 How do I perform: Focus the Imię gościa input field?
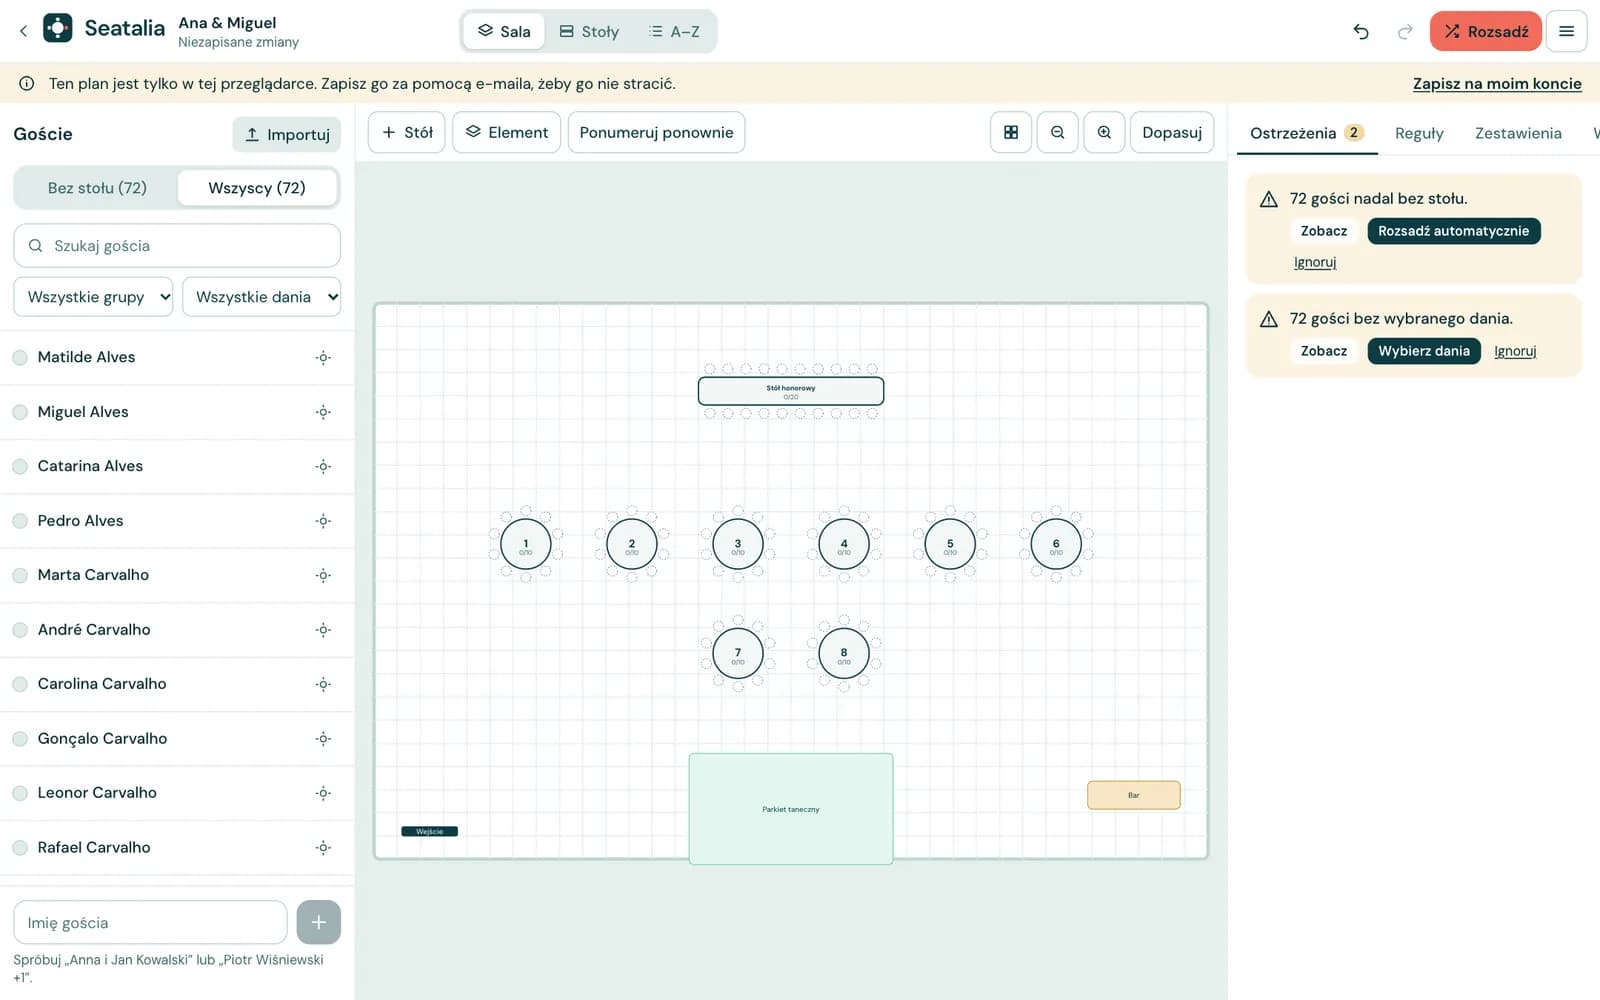[x=150, y=922]
